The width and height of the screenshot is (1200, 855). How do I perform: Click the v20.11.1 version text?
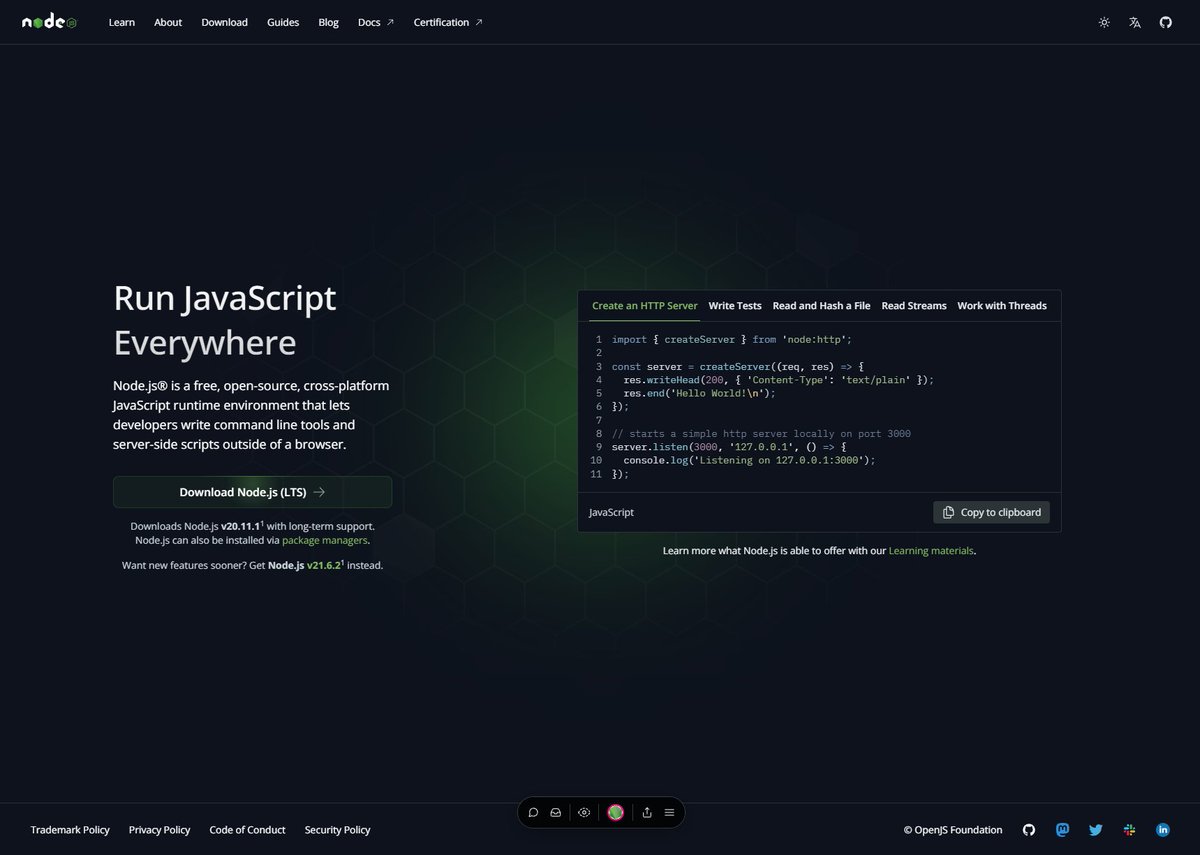pyautogui.click(x=241, y=525)
